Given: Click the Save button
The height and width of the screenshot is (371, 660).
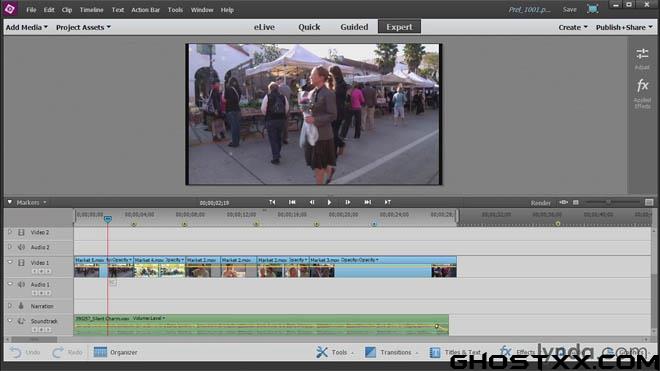Looking at the screenshot, I should coord(570,9).
